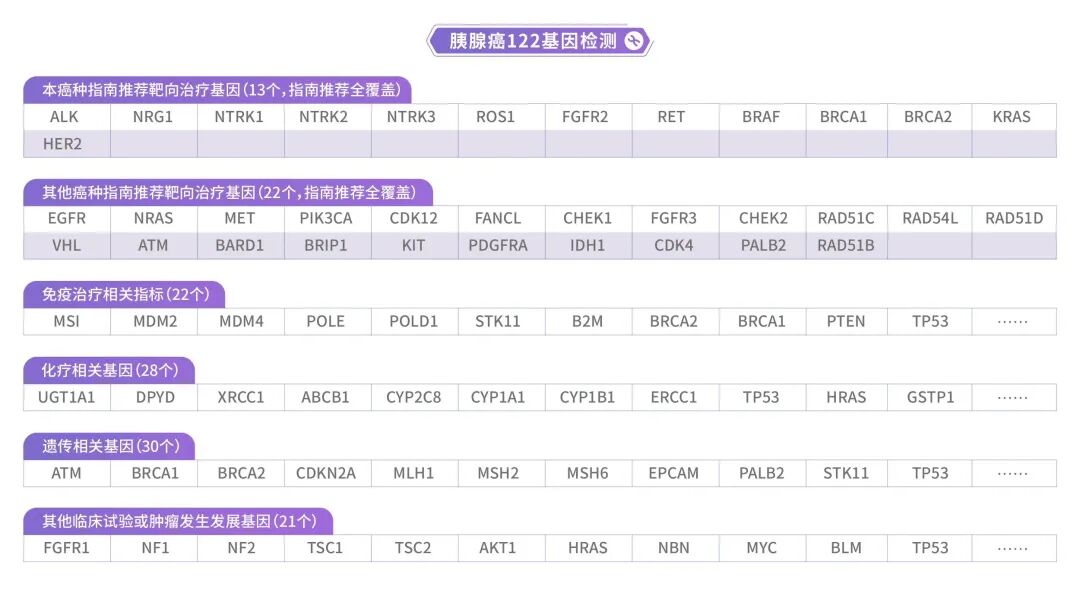Click the RET cell
This screenshot has height=589, width=1080.
tap(675, 117)
